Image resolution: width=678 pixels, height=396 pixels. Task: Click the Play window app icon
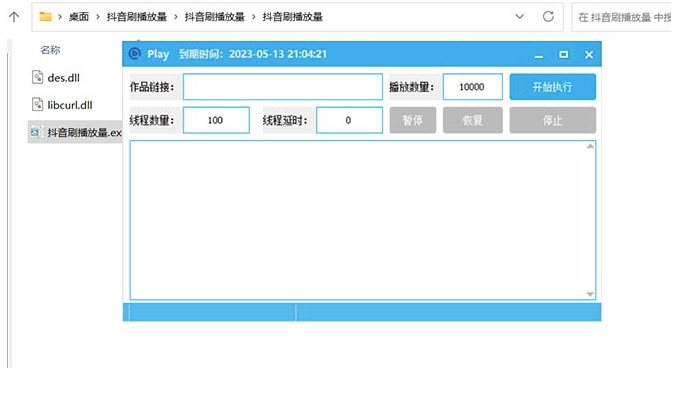click(134, 53)
